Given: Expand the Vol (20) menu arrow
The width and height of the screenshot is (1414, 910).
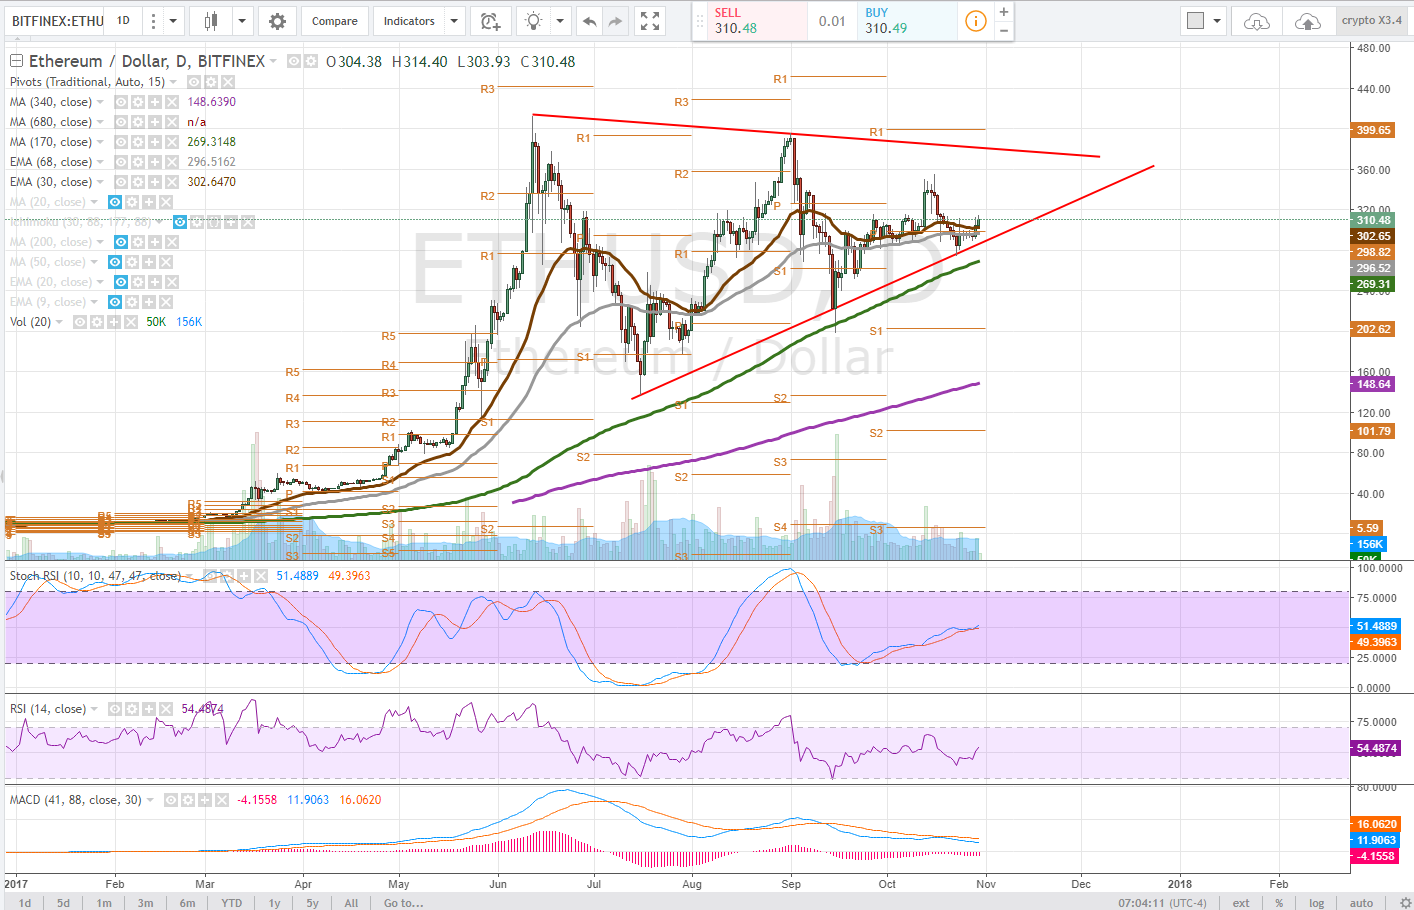Looking at the screenshot, I should tap(61, 322).
